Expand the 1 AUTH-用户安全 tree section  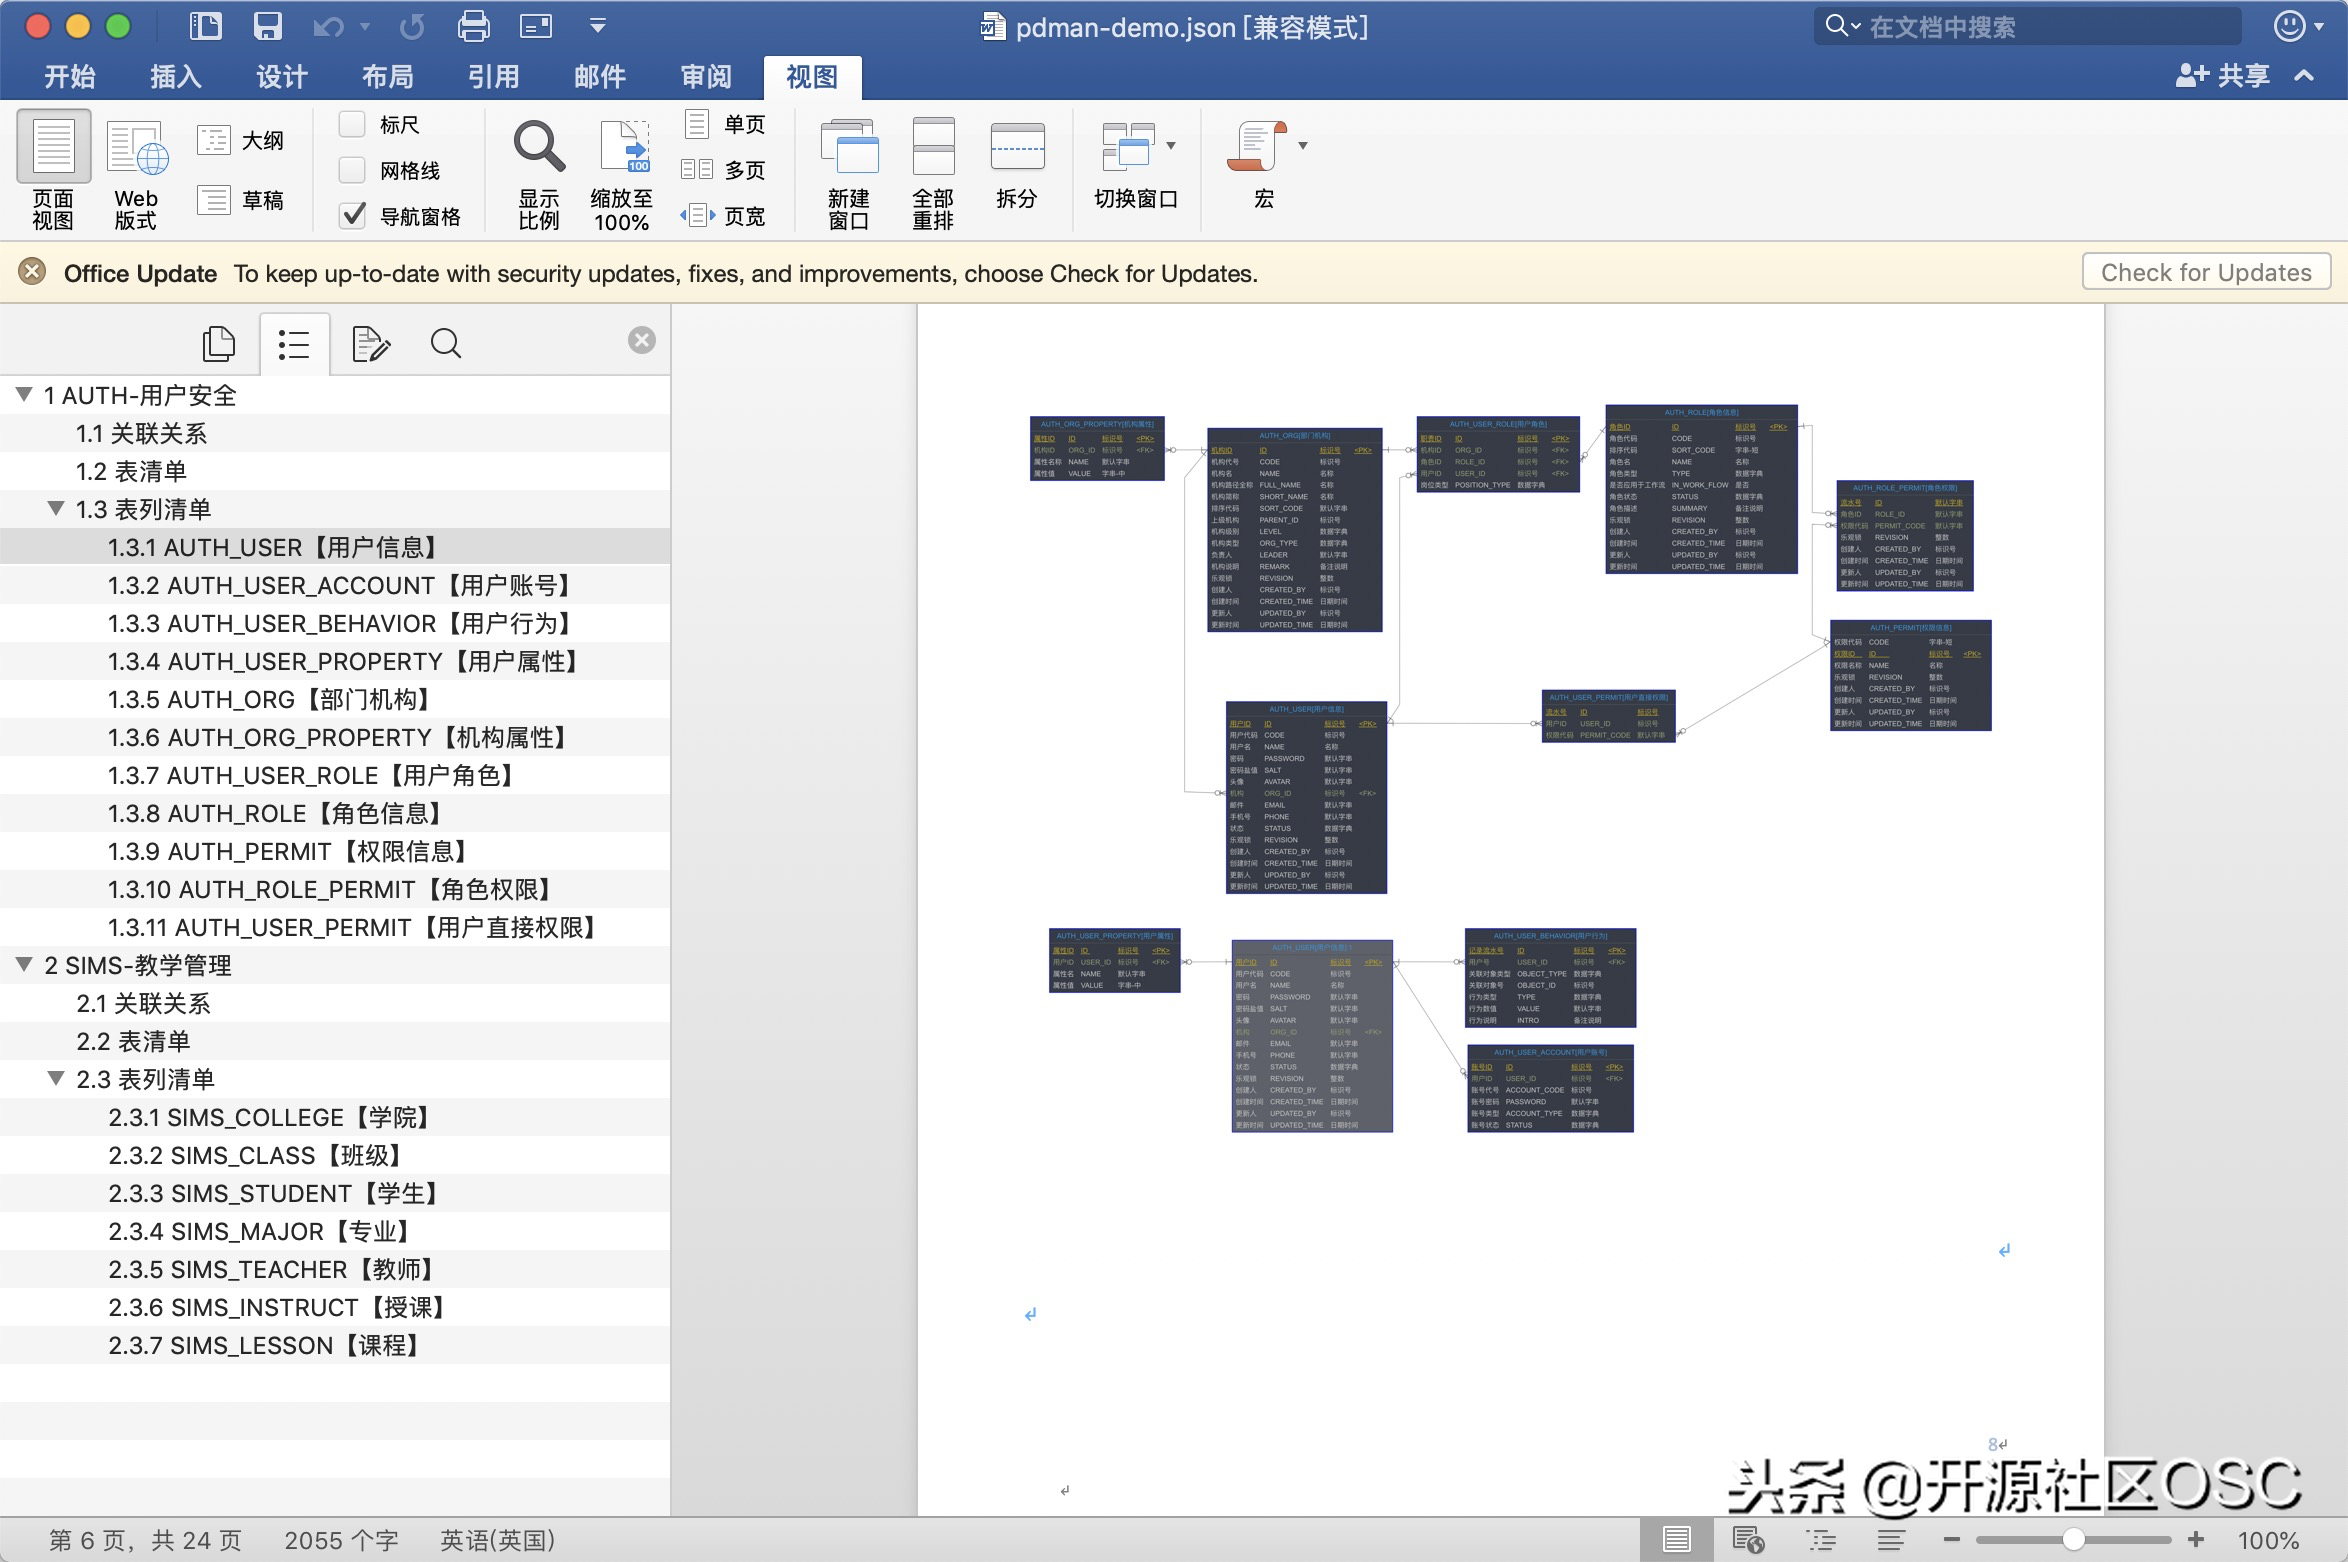(24, 394)
